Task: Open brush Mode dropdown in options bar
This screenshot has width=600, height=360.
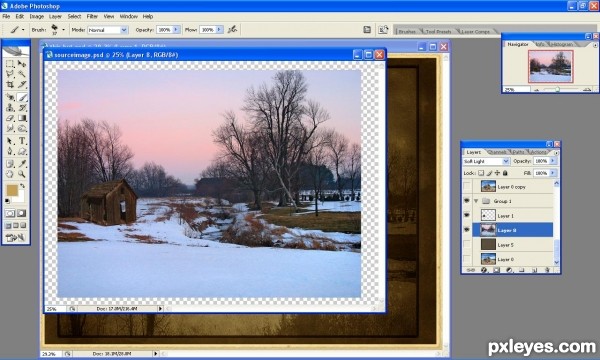Action: point(124,29)
